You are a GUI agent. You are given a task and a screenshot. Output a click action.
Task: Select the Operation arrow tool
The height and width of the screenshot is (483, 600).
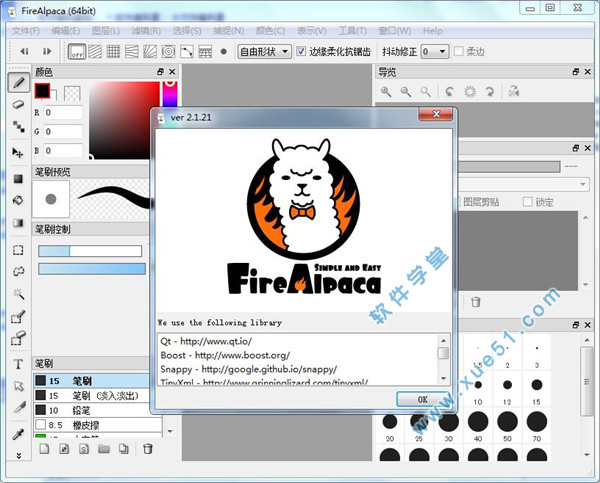(18, 386)
